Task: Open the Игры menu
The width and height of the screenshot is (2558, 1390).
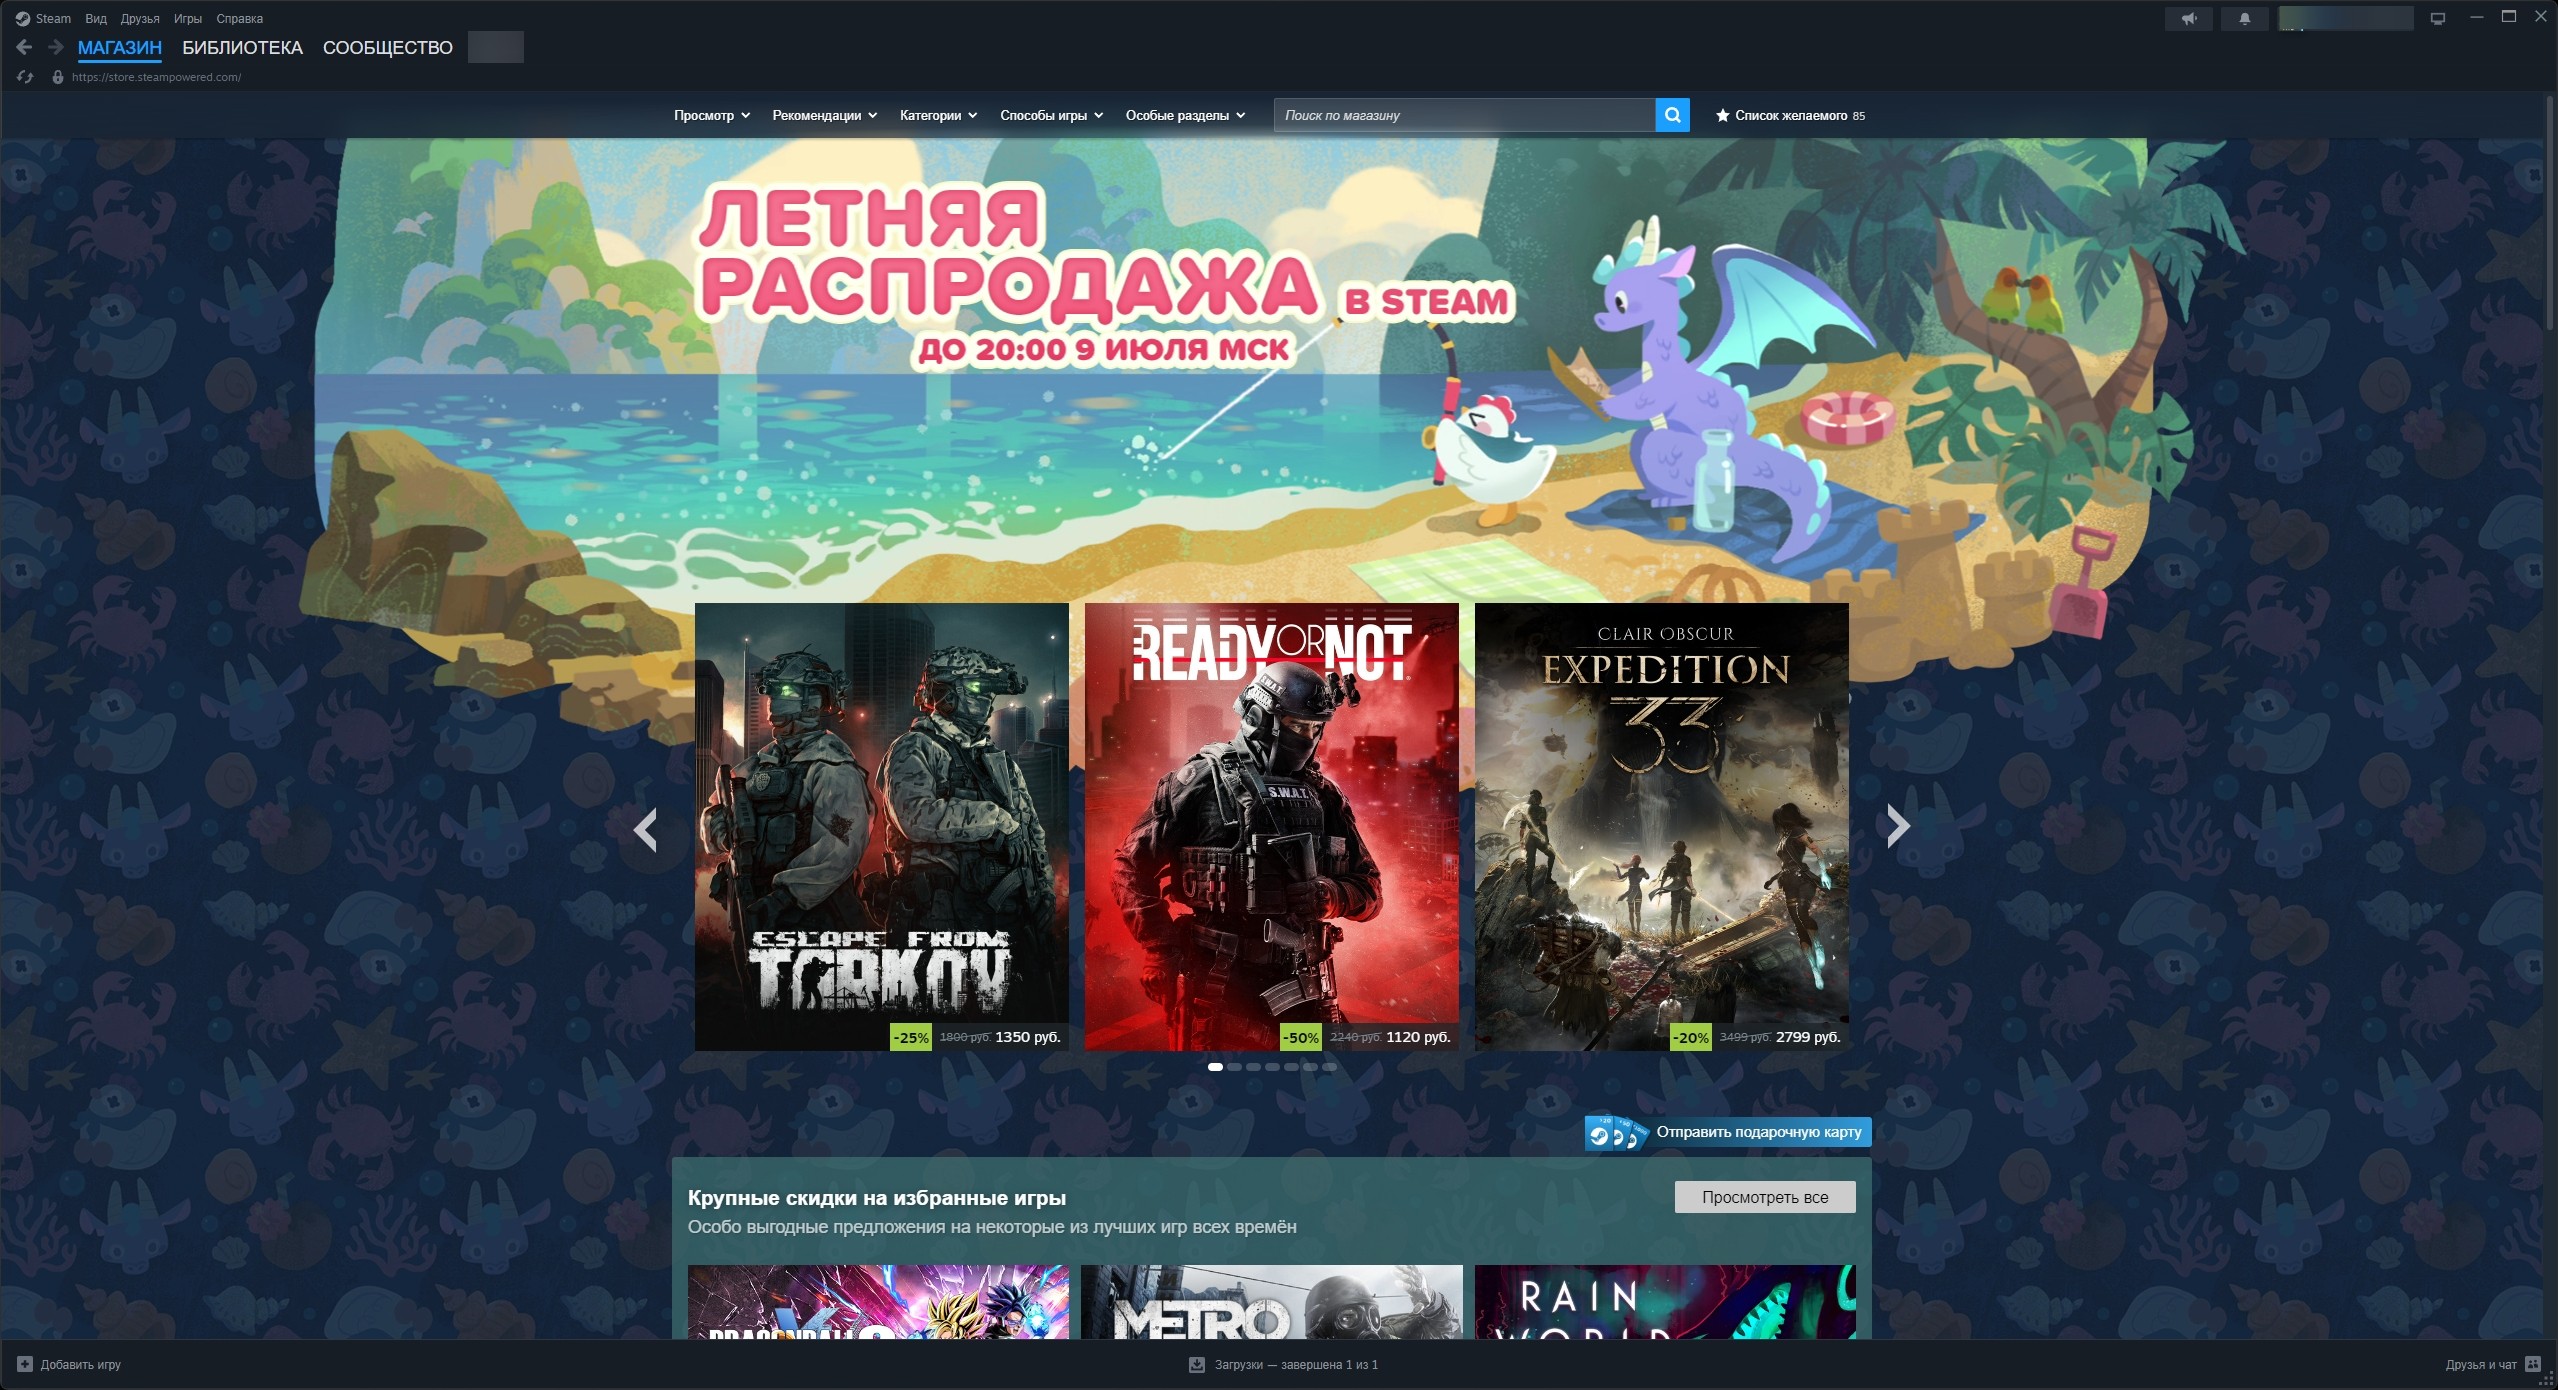Action: pos(188,18)
